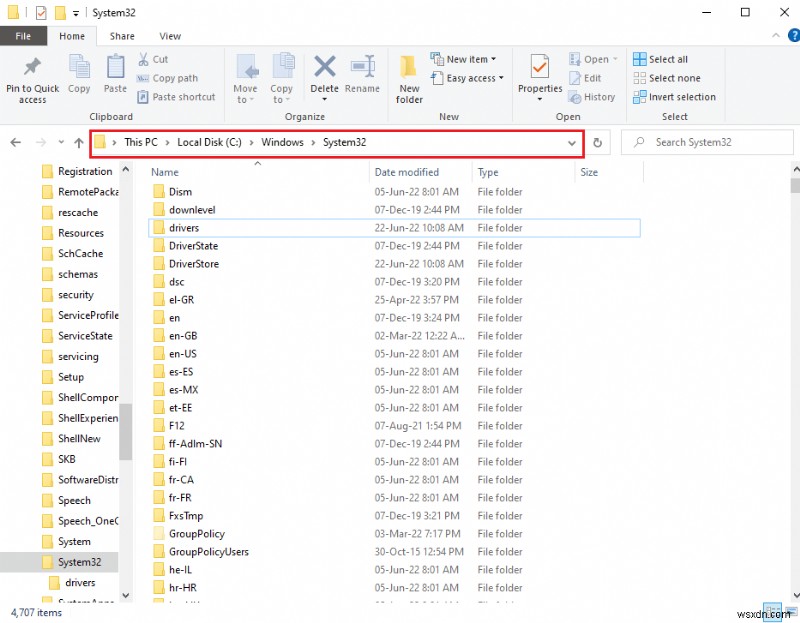
Task: Click the quick access Properties checkmark in title bar
Action: point(41,13)
